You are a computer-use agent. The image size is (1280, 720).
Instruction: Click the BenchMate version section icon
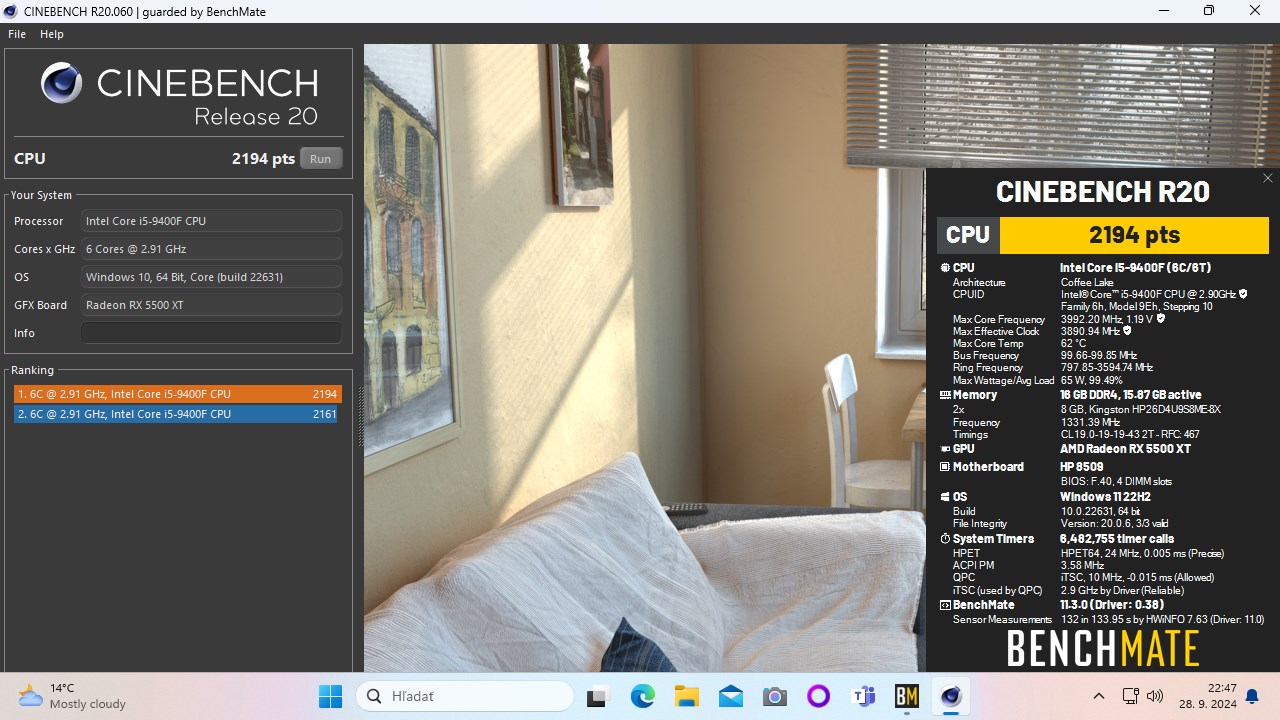(x=945, y=605)
